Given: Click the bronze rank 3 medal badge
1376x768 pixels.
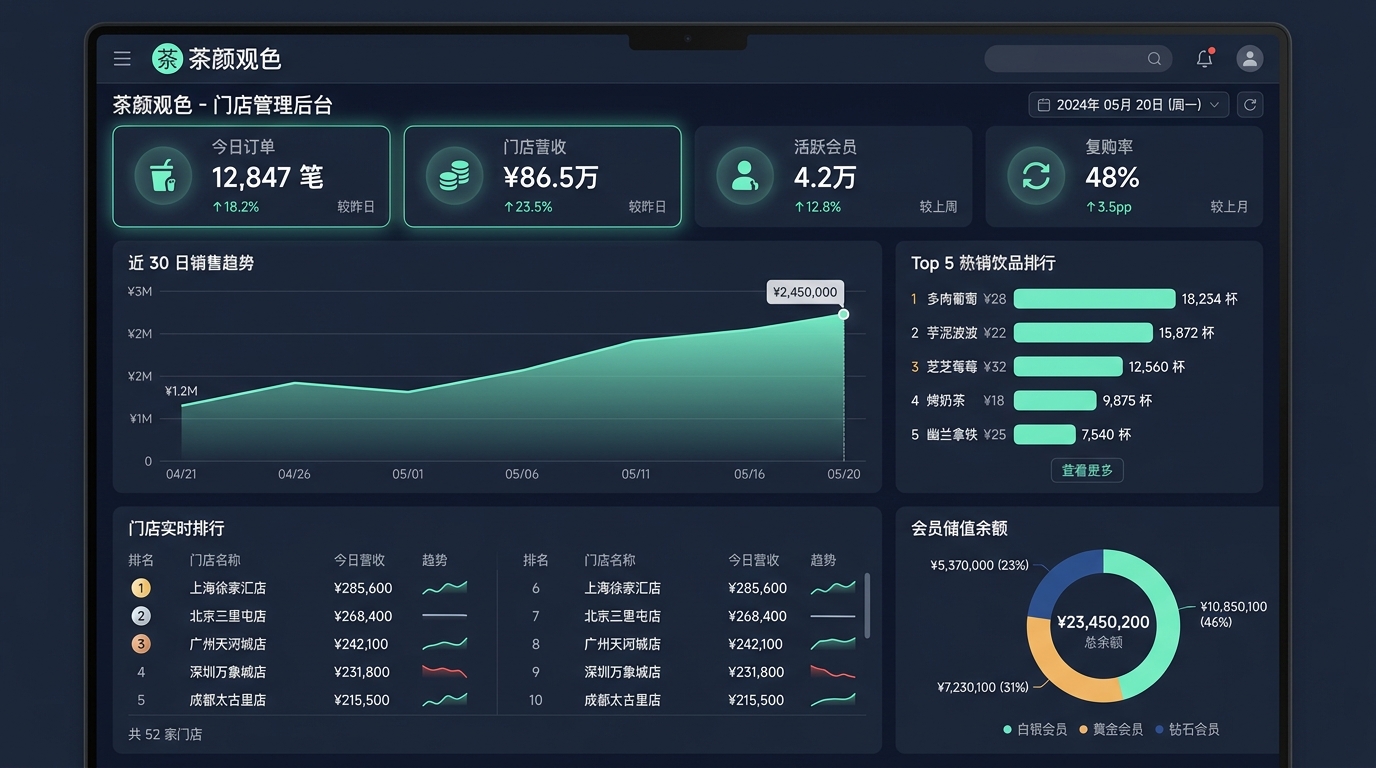Looking at the screenshot, I should (141, 644).
